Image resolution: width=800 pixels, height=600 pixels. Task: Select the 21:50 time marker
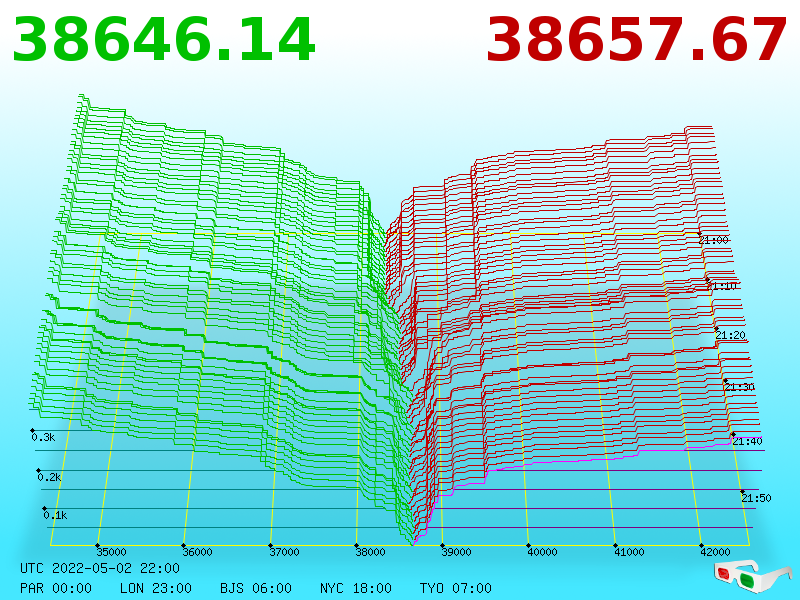point(756,498)
